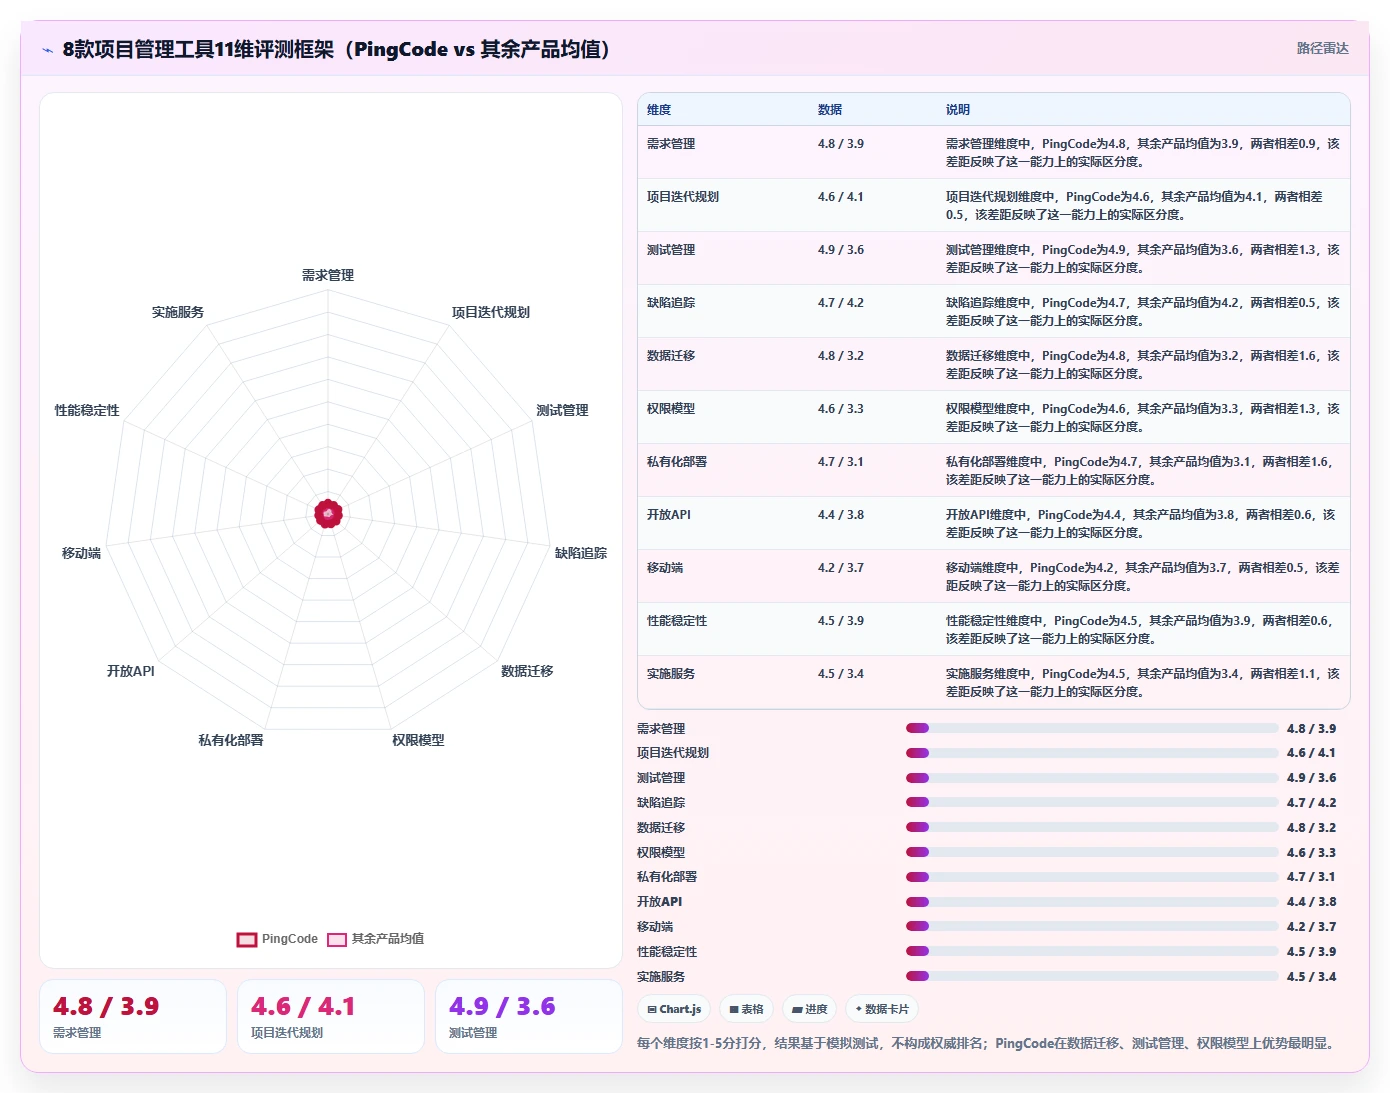Click the Chart.js chip
Screen dimensions: 1390x1093
click(x=673, y=1009)
